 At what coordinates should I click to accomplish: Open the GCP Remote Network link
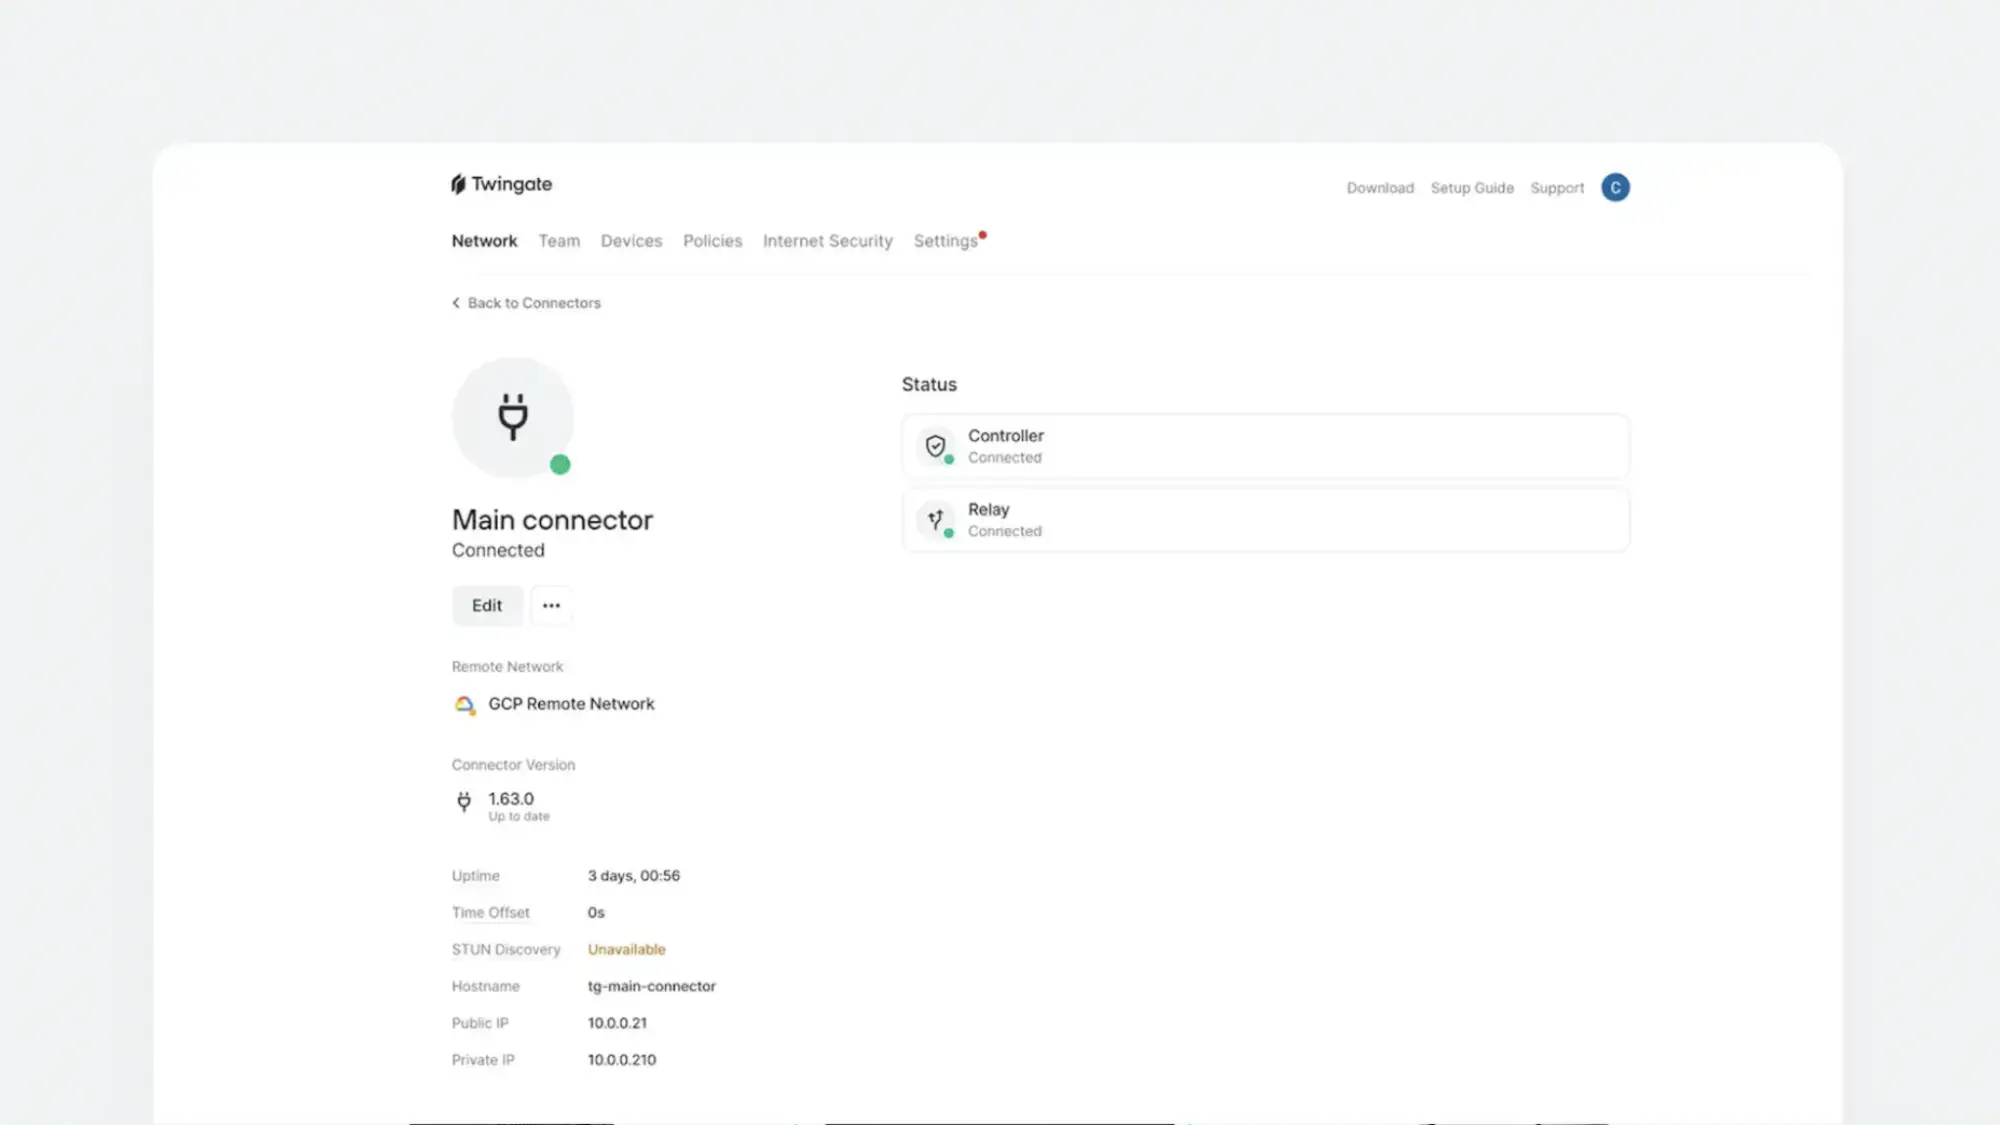570,704
